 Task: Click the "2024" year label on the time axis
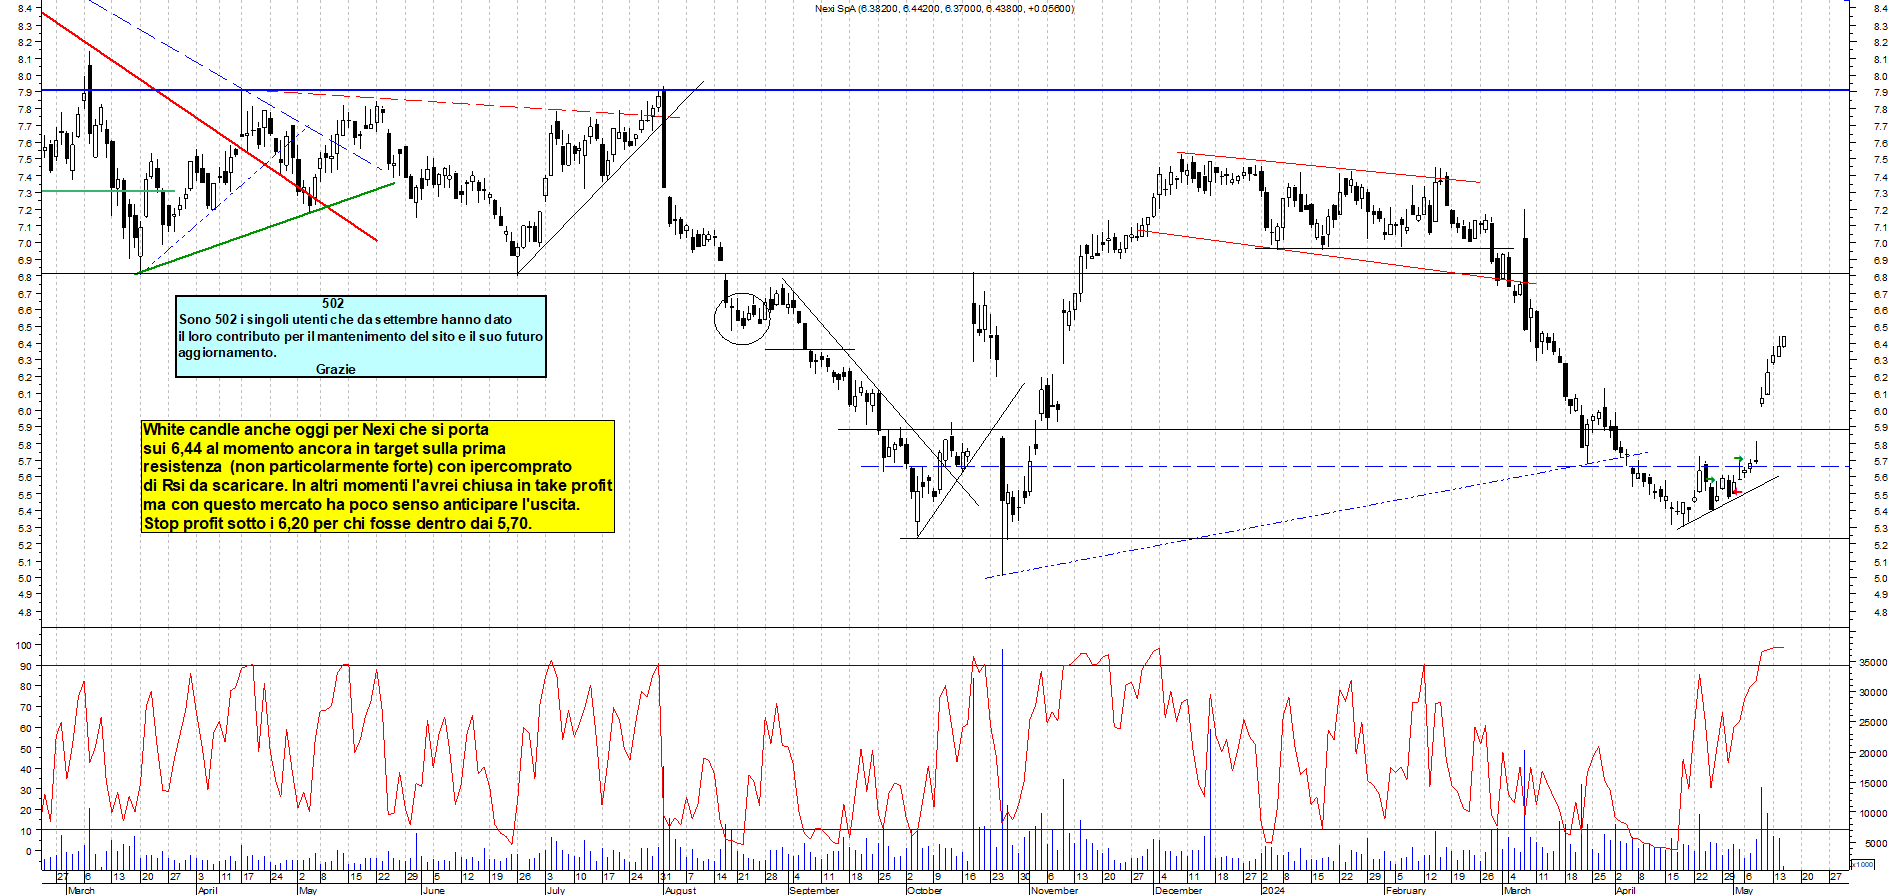pos(1272,890)
